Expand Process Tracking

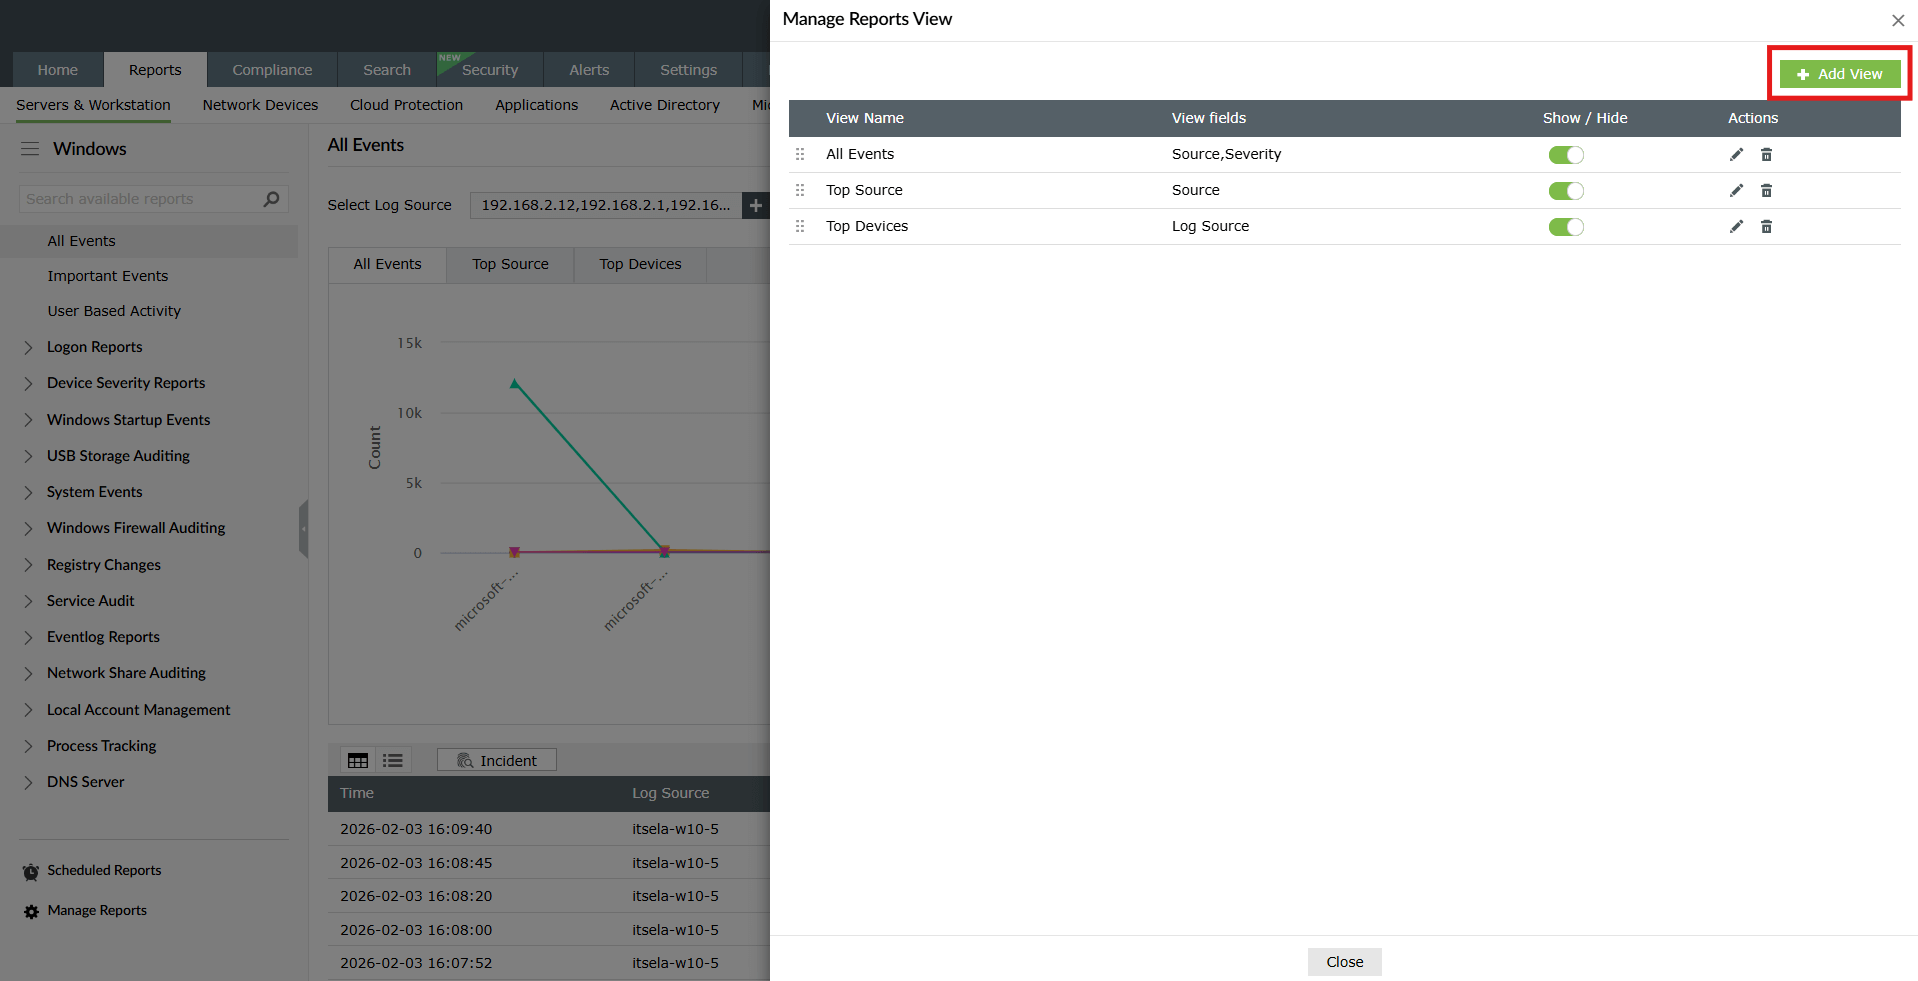point(28,746)
